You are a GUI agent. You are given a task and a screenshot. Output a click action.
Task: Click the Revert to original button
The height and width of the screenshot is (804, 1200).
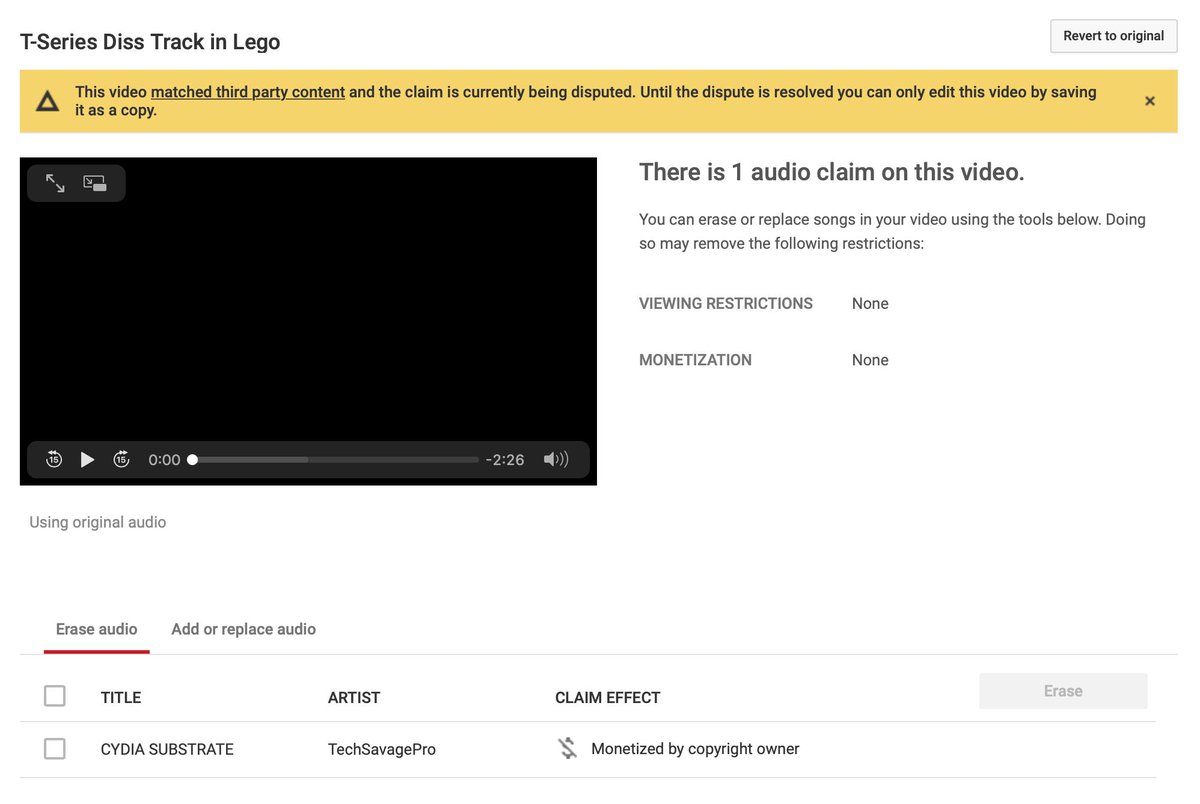click(x=1113, y=36)
